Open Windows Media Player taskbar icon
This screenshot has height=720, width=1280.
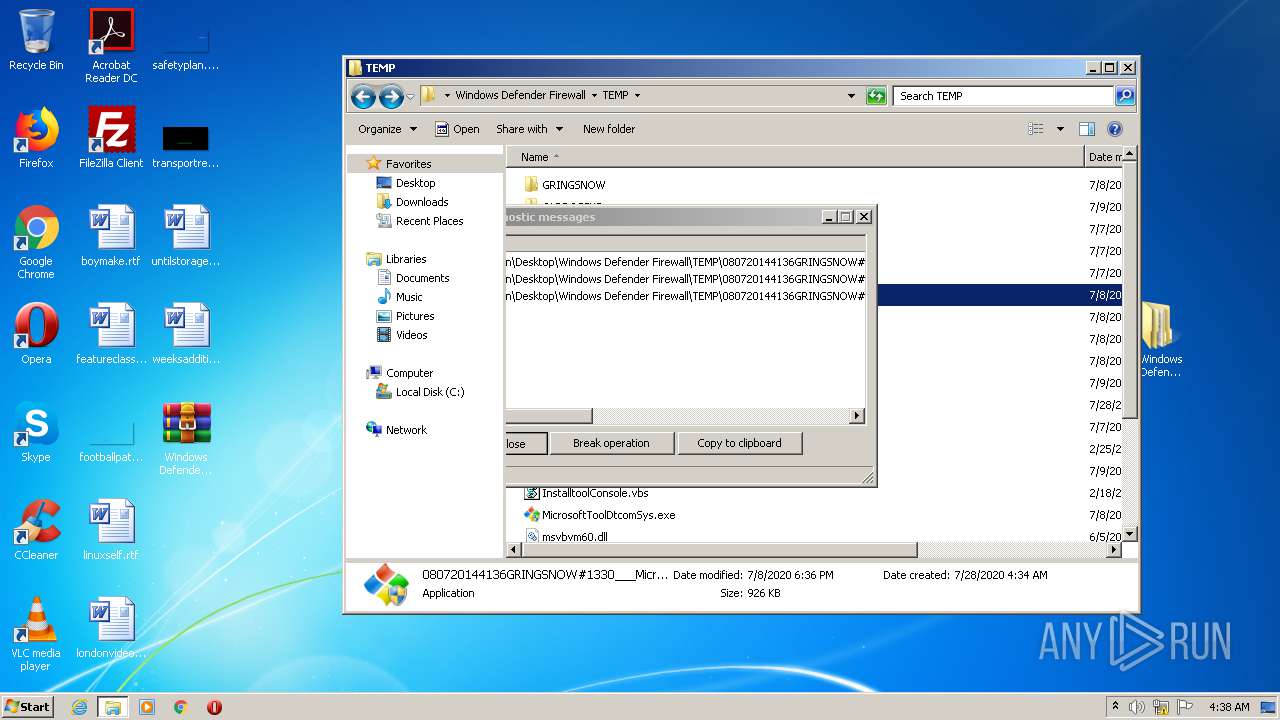tap(147, 707)
